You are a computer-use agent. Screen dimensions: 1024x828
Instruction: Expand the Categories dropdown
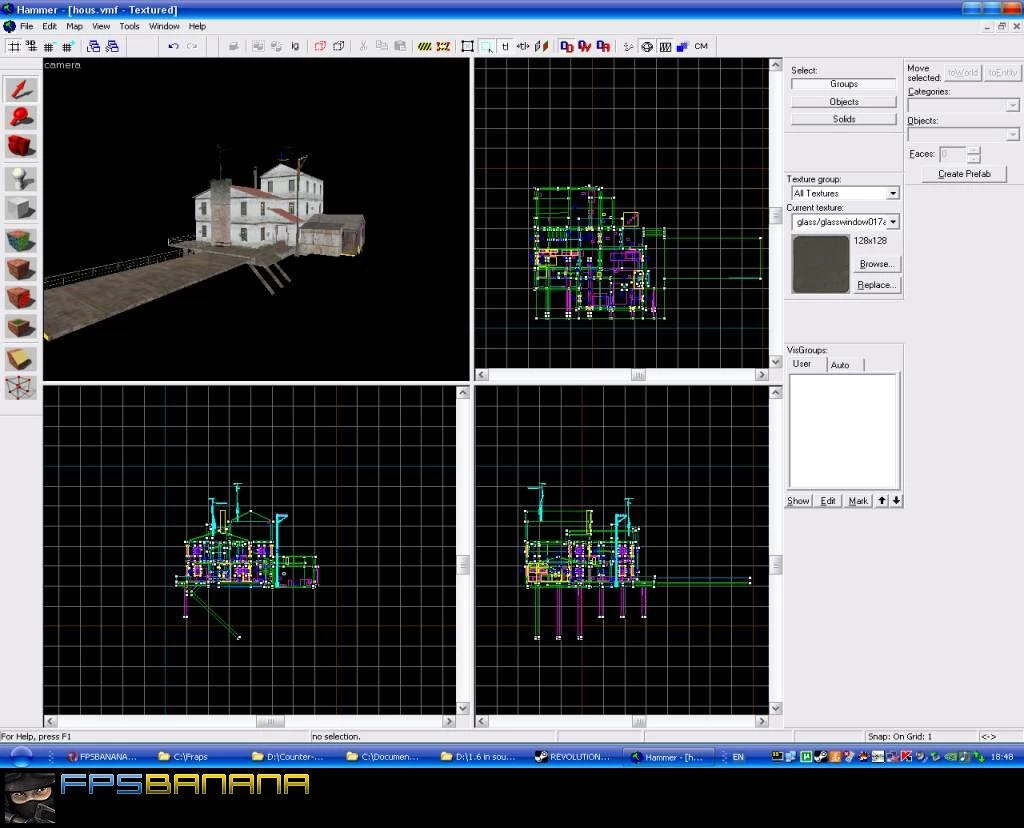[x=1012, y=105]
